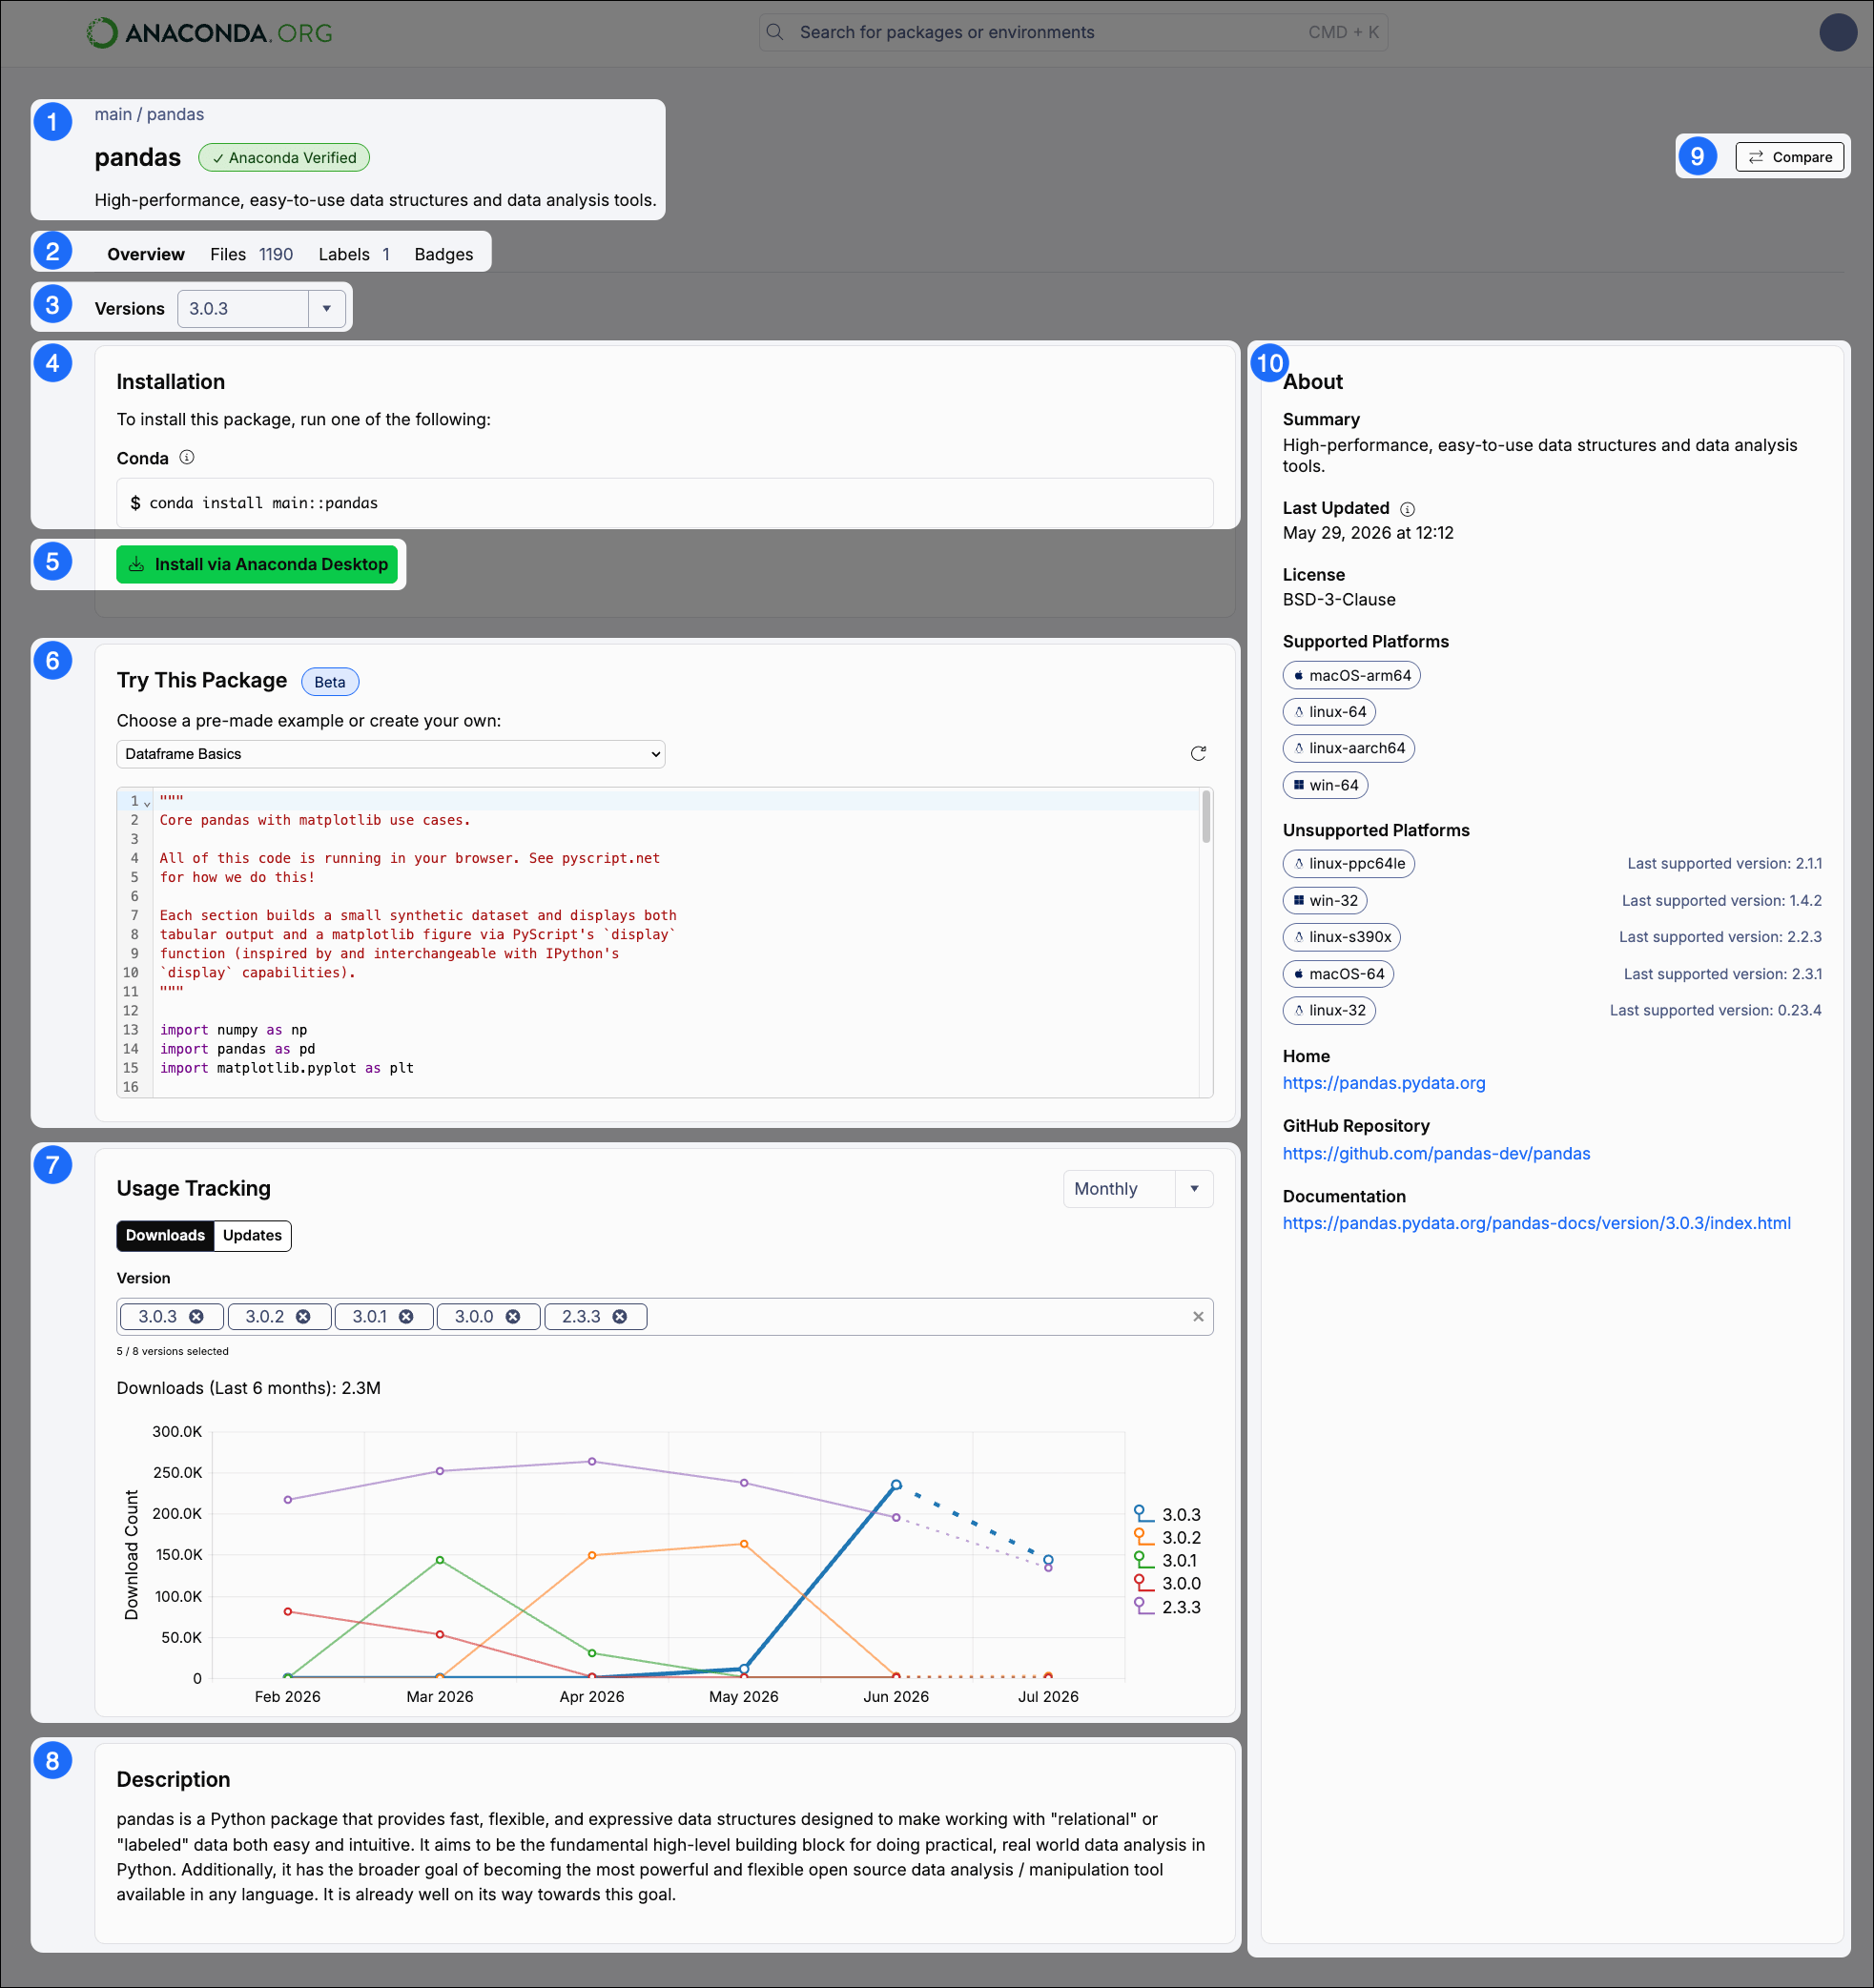1874x1988 pixels.
Task: Open the GitHub repository link
Action: [1436, 1154]
